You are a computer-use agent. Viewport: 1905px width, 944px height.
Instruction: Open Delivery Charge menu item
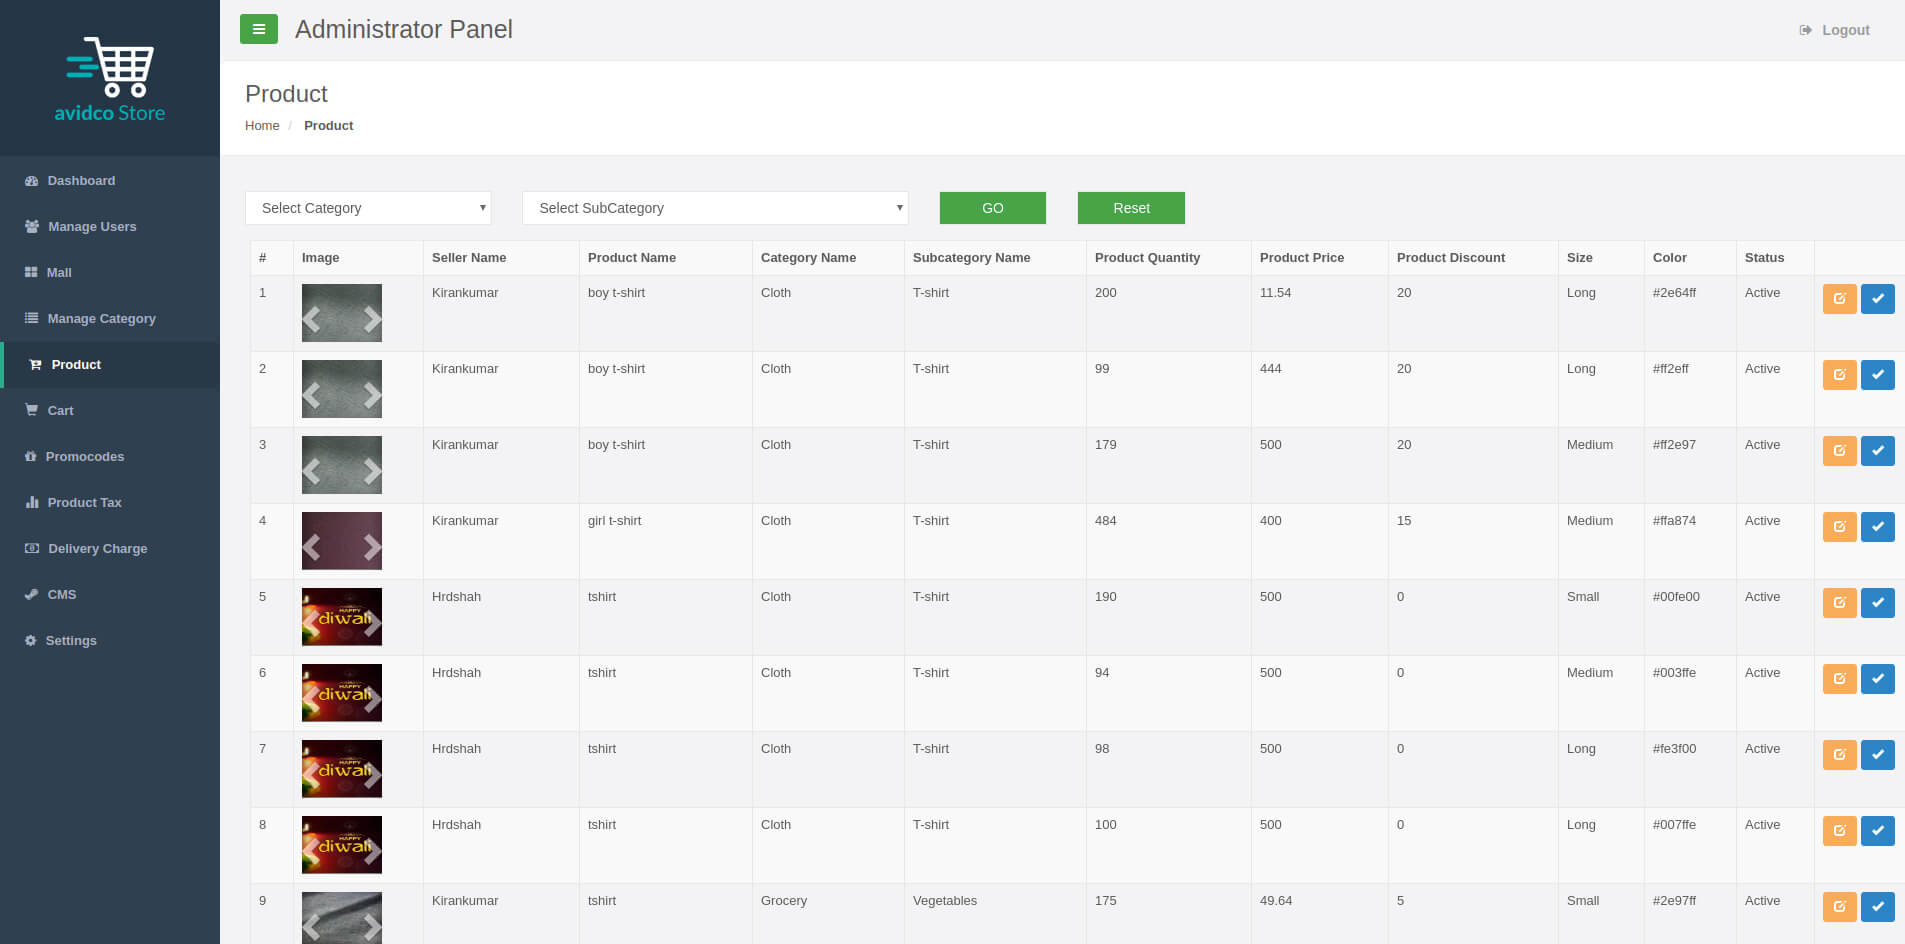click(x=97, y=549)
